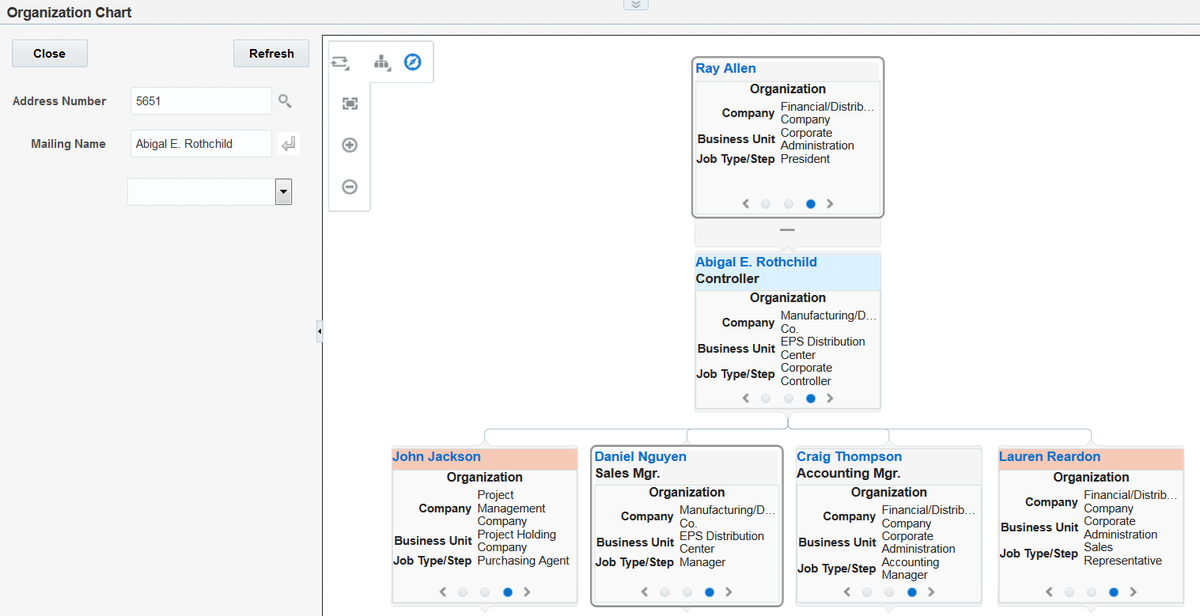
Task: Click the Mailing Name input field
Action: coord(201,144)
